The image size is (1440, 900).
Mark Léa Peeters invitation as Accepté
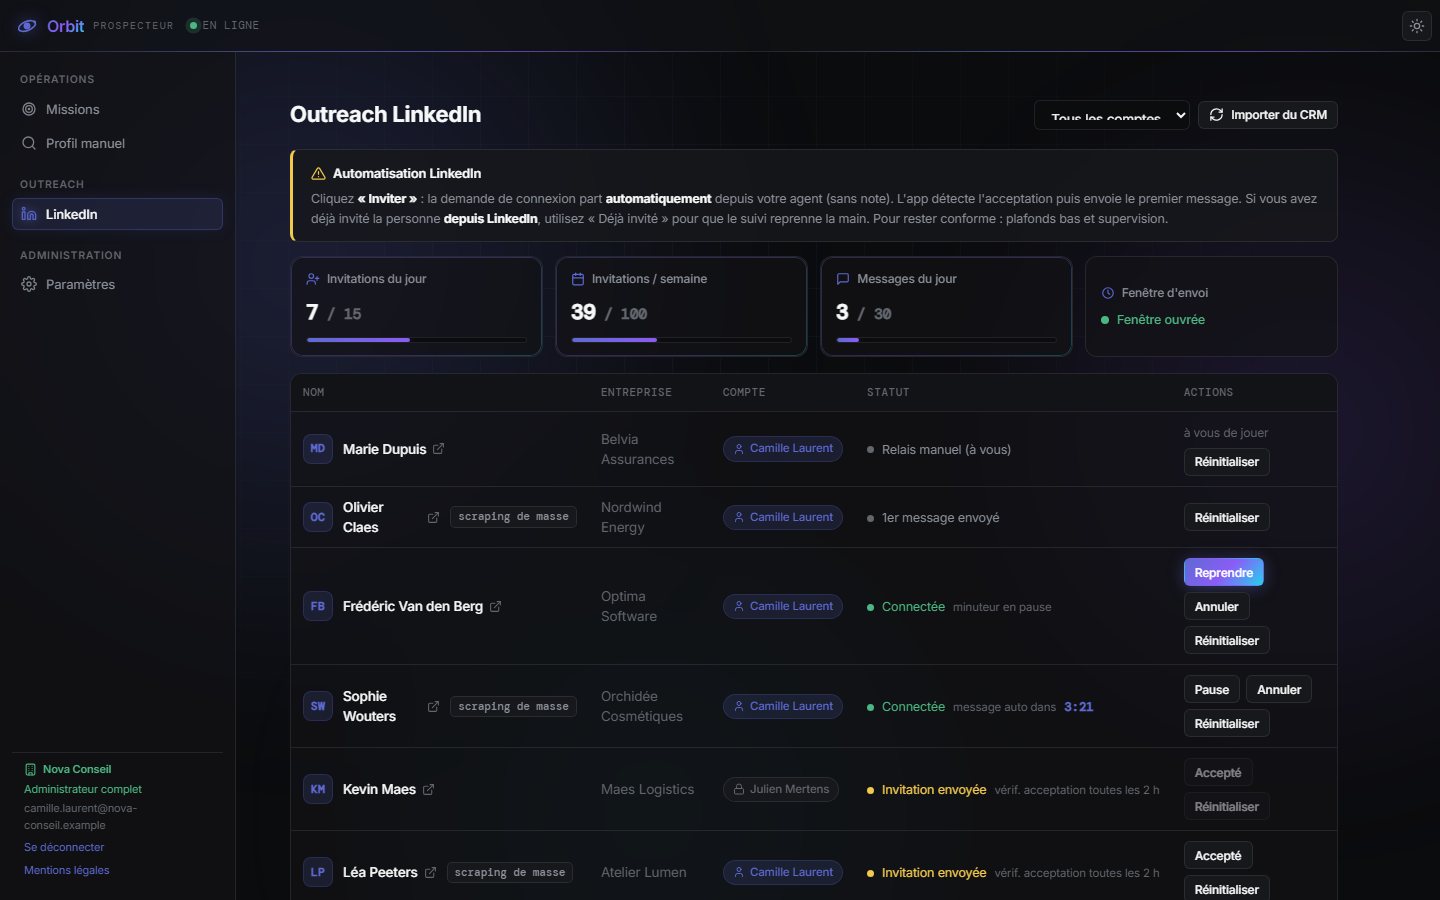pos(1218,855)
